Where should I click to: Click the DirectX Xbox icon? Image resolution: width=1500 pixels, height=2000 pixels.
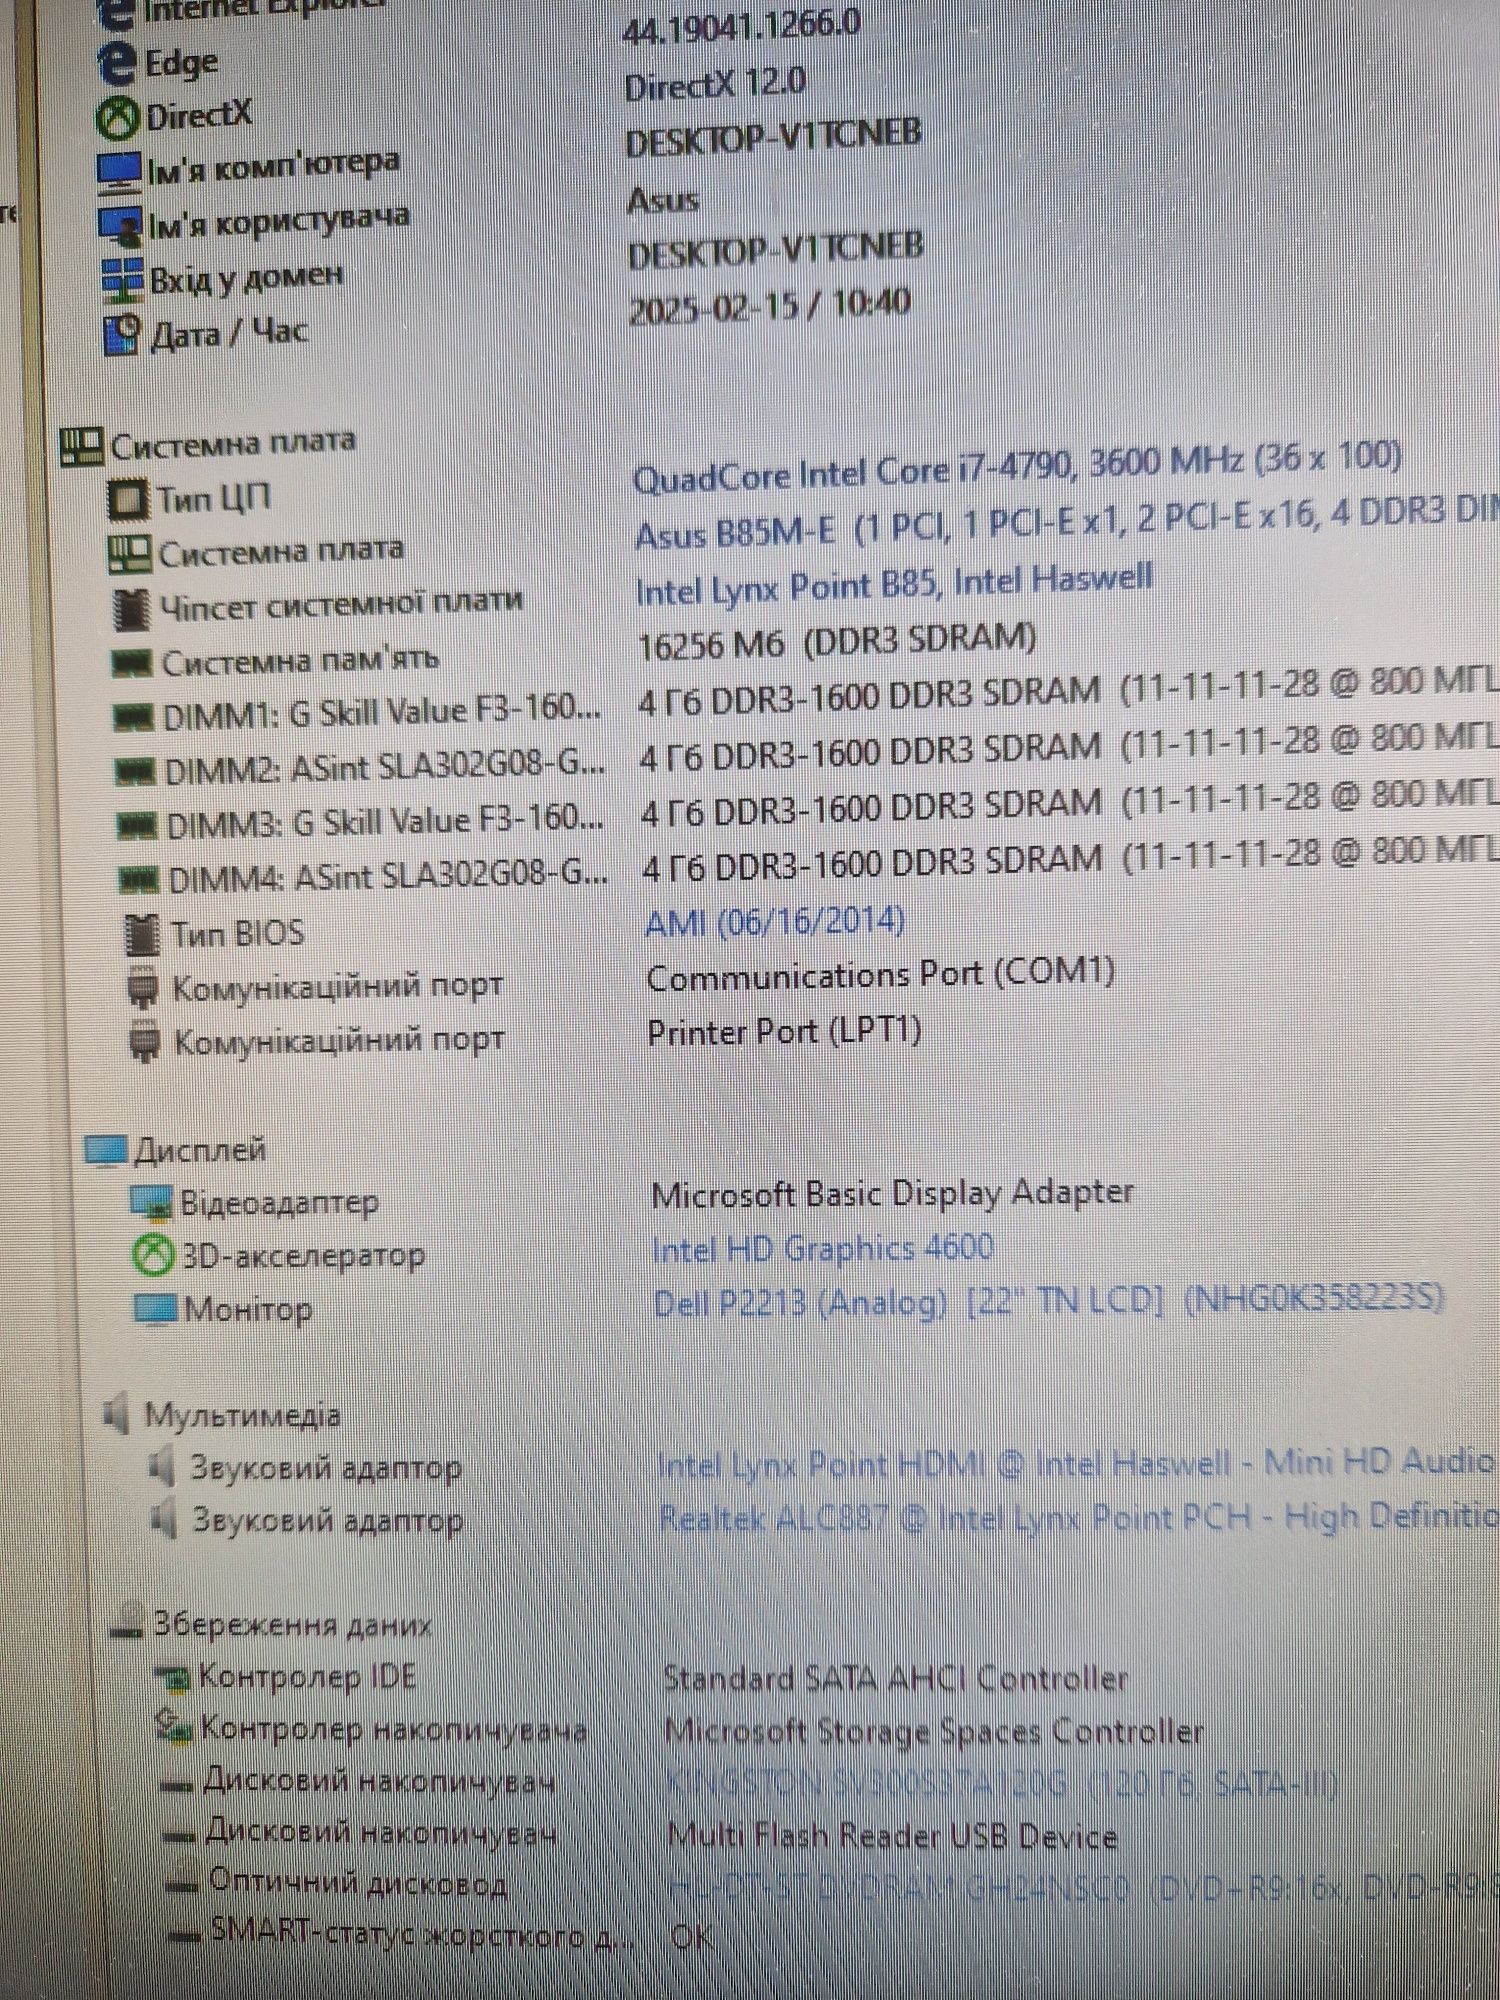[x=118, y=118]
